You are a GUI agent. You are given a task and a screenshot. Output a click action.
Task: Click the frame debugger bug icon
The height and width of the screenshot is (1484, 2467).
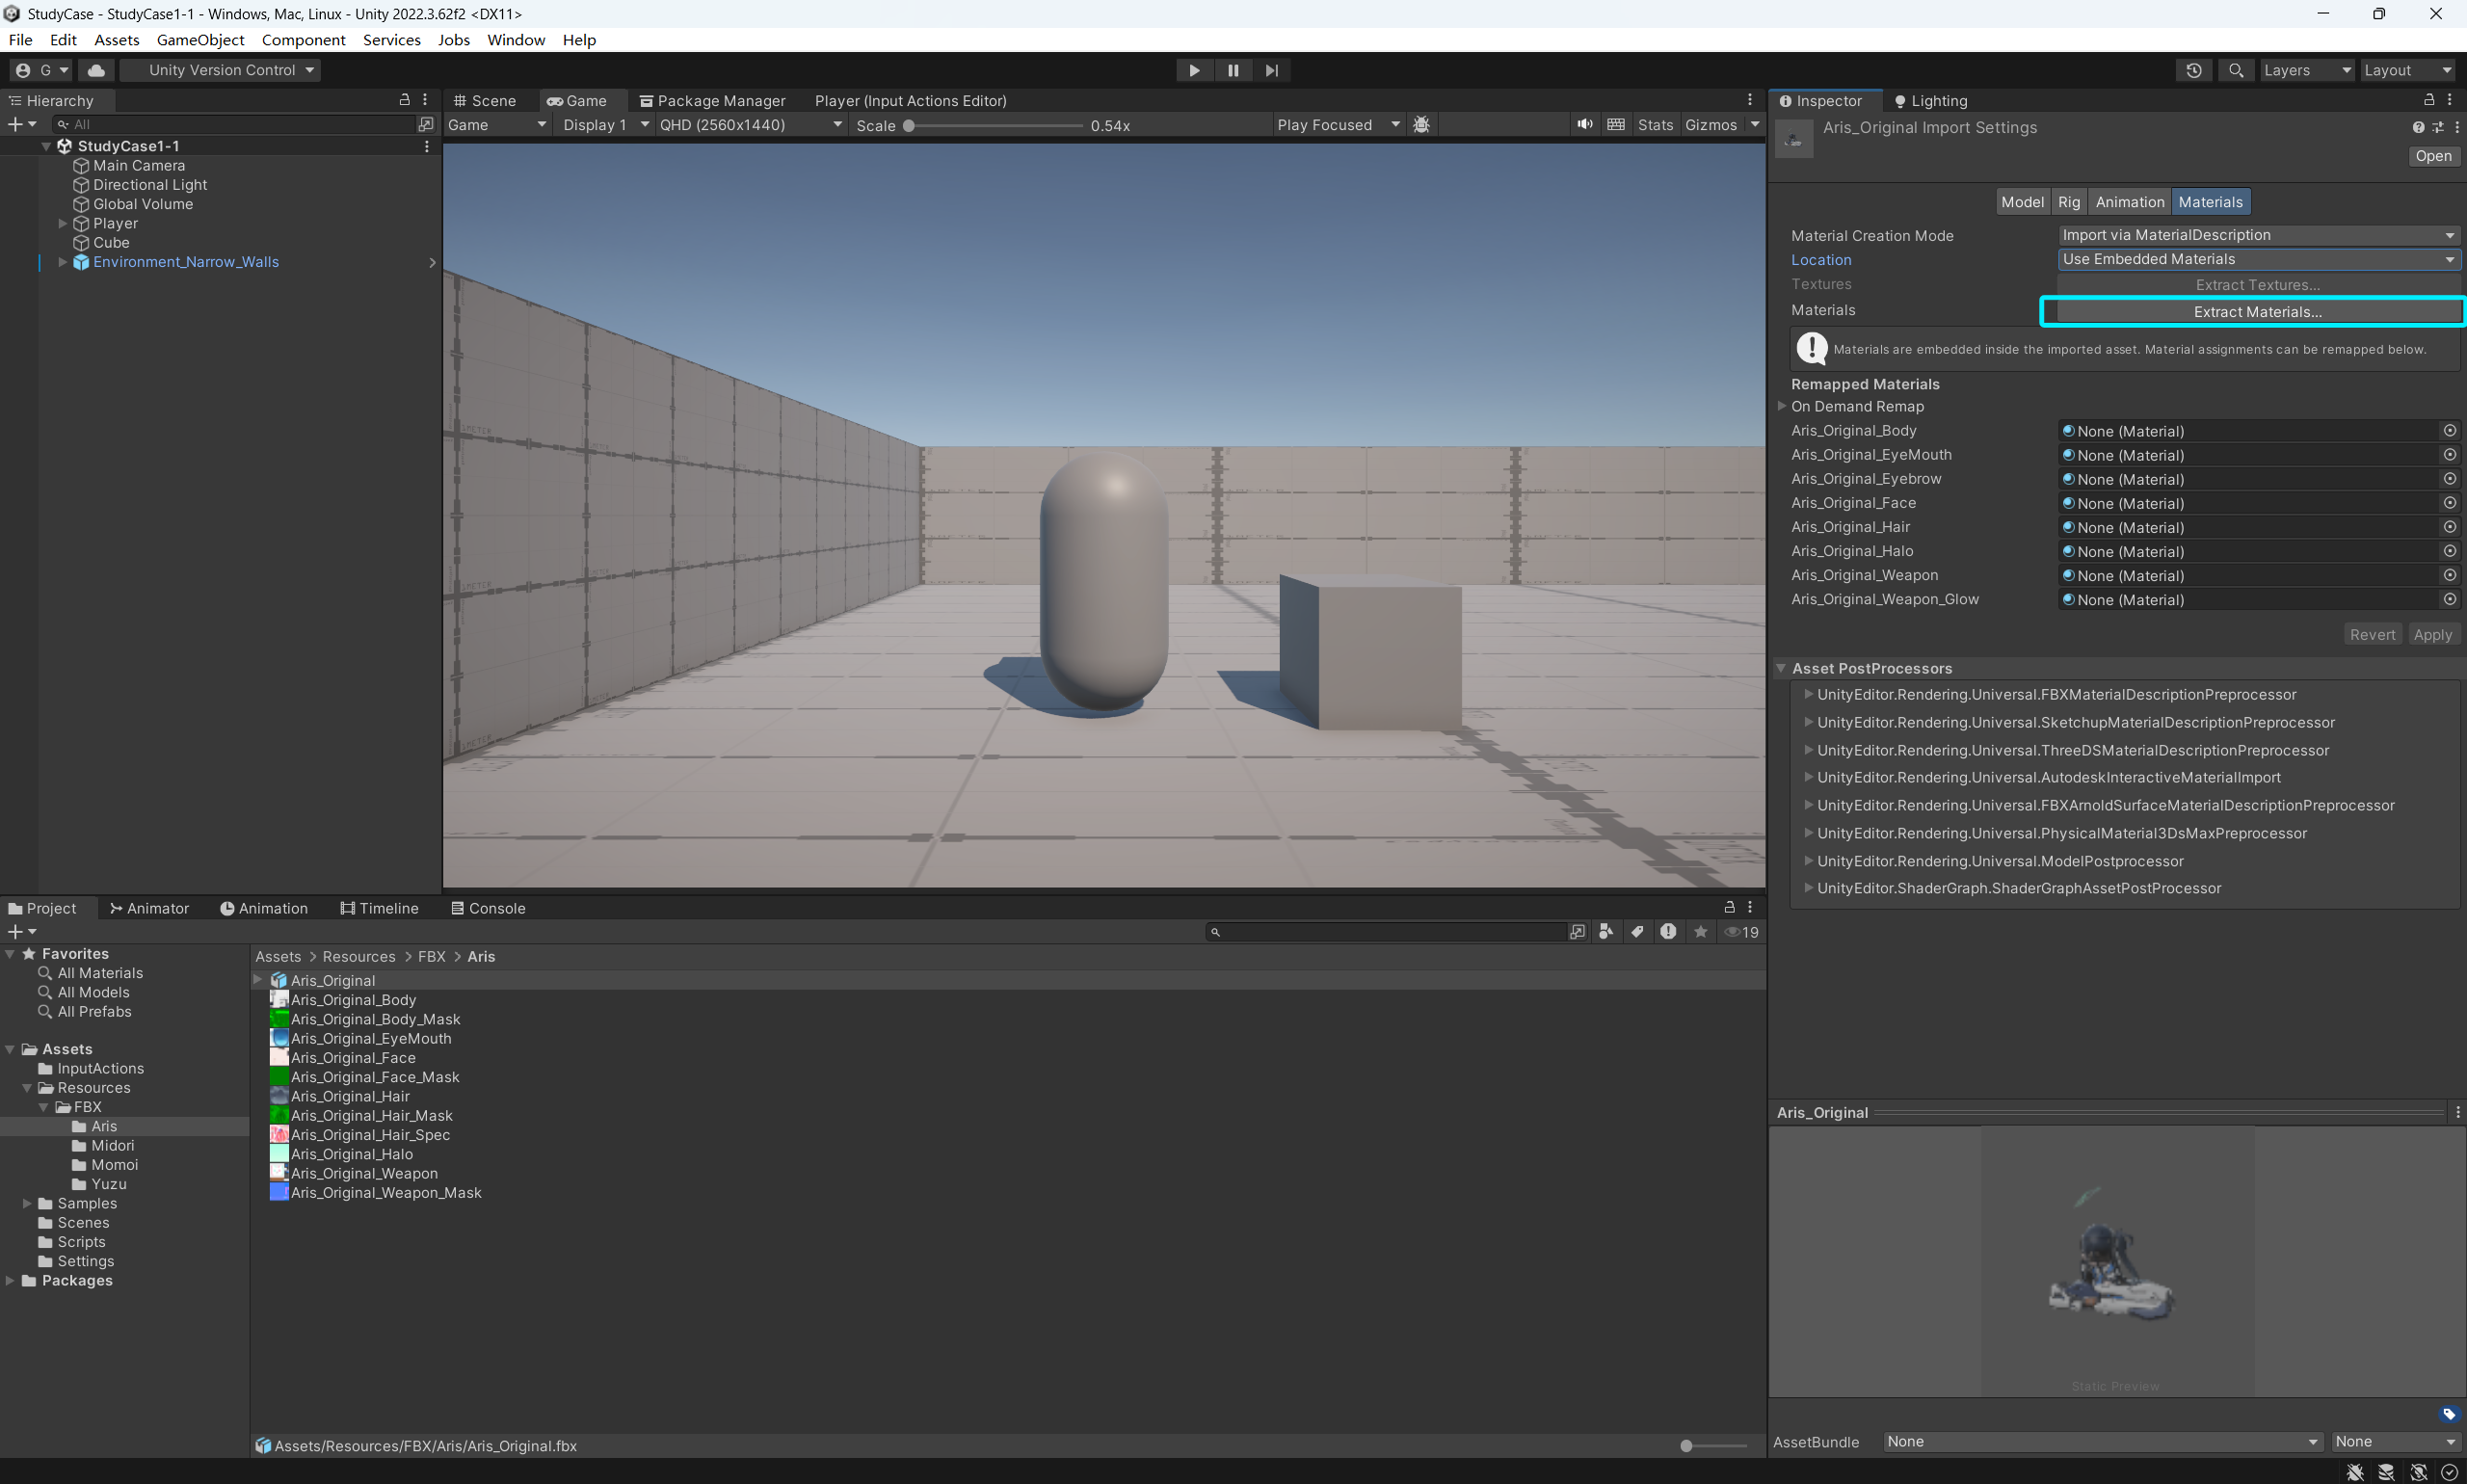coord(1421,125)
